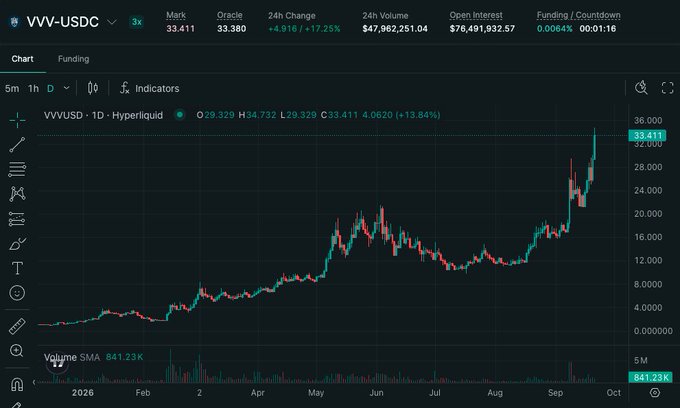Open the emoji icons tool
Image resolution: width=680 pixels, height=408 pixels.
point(17,293)
